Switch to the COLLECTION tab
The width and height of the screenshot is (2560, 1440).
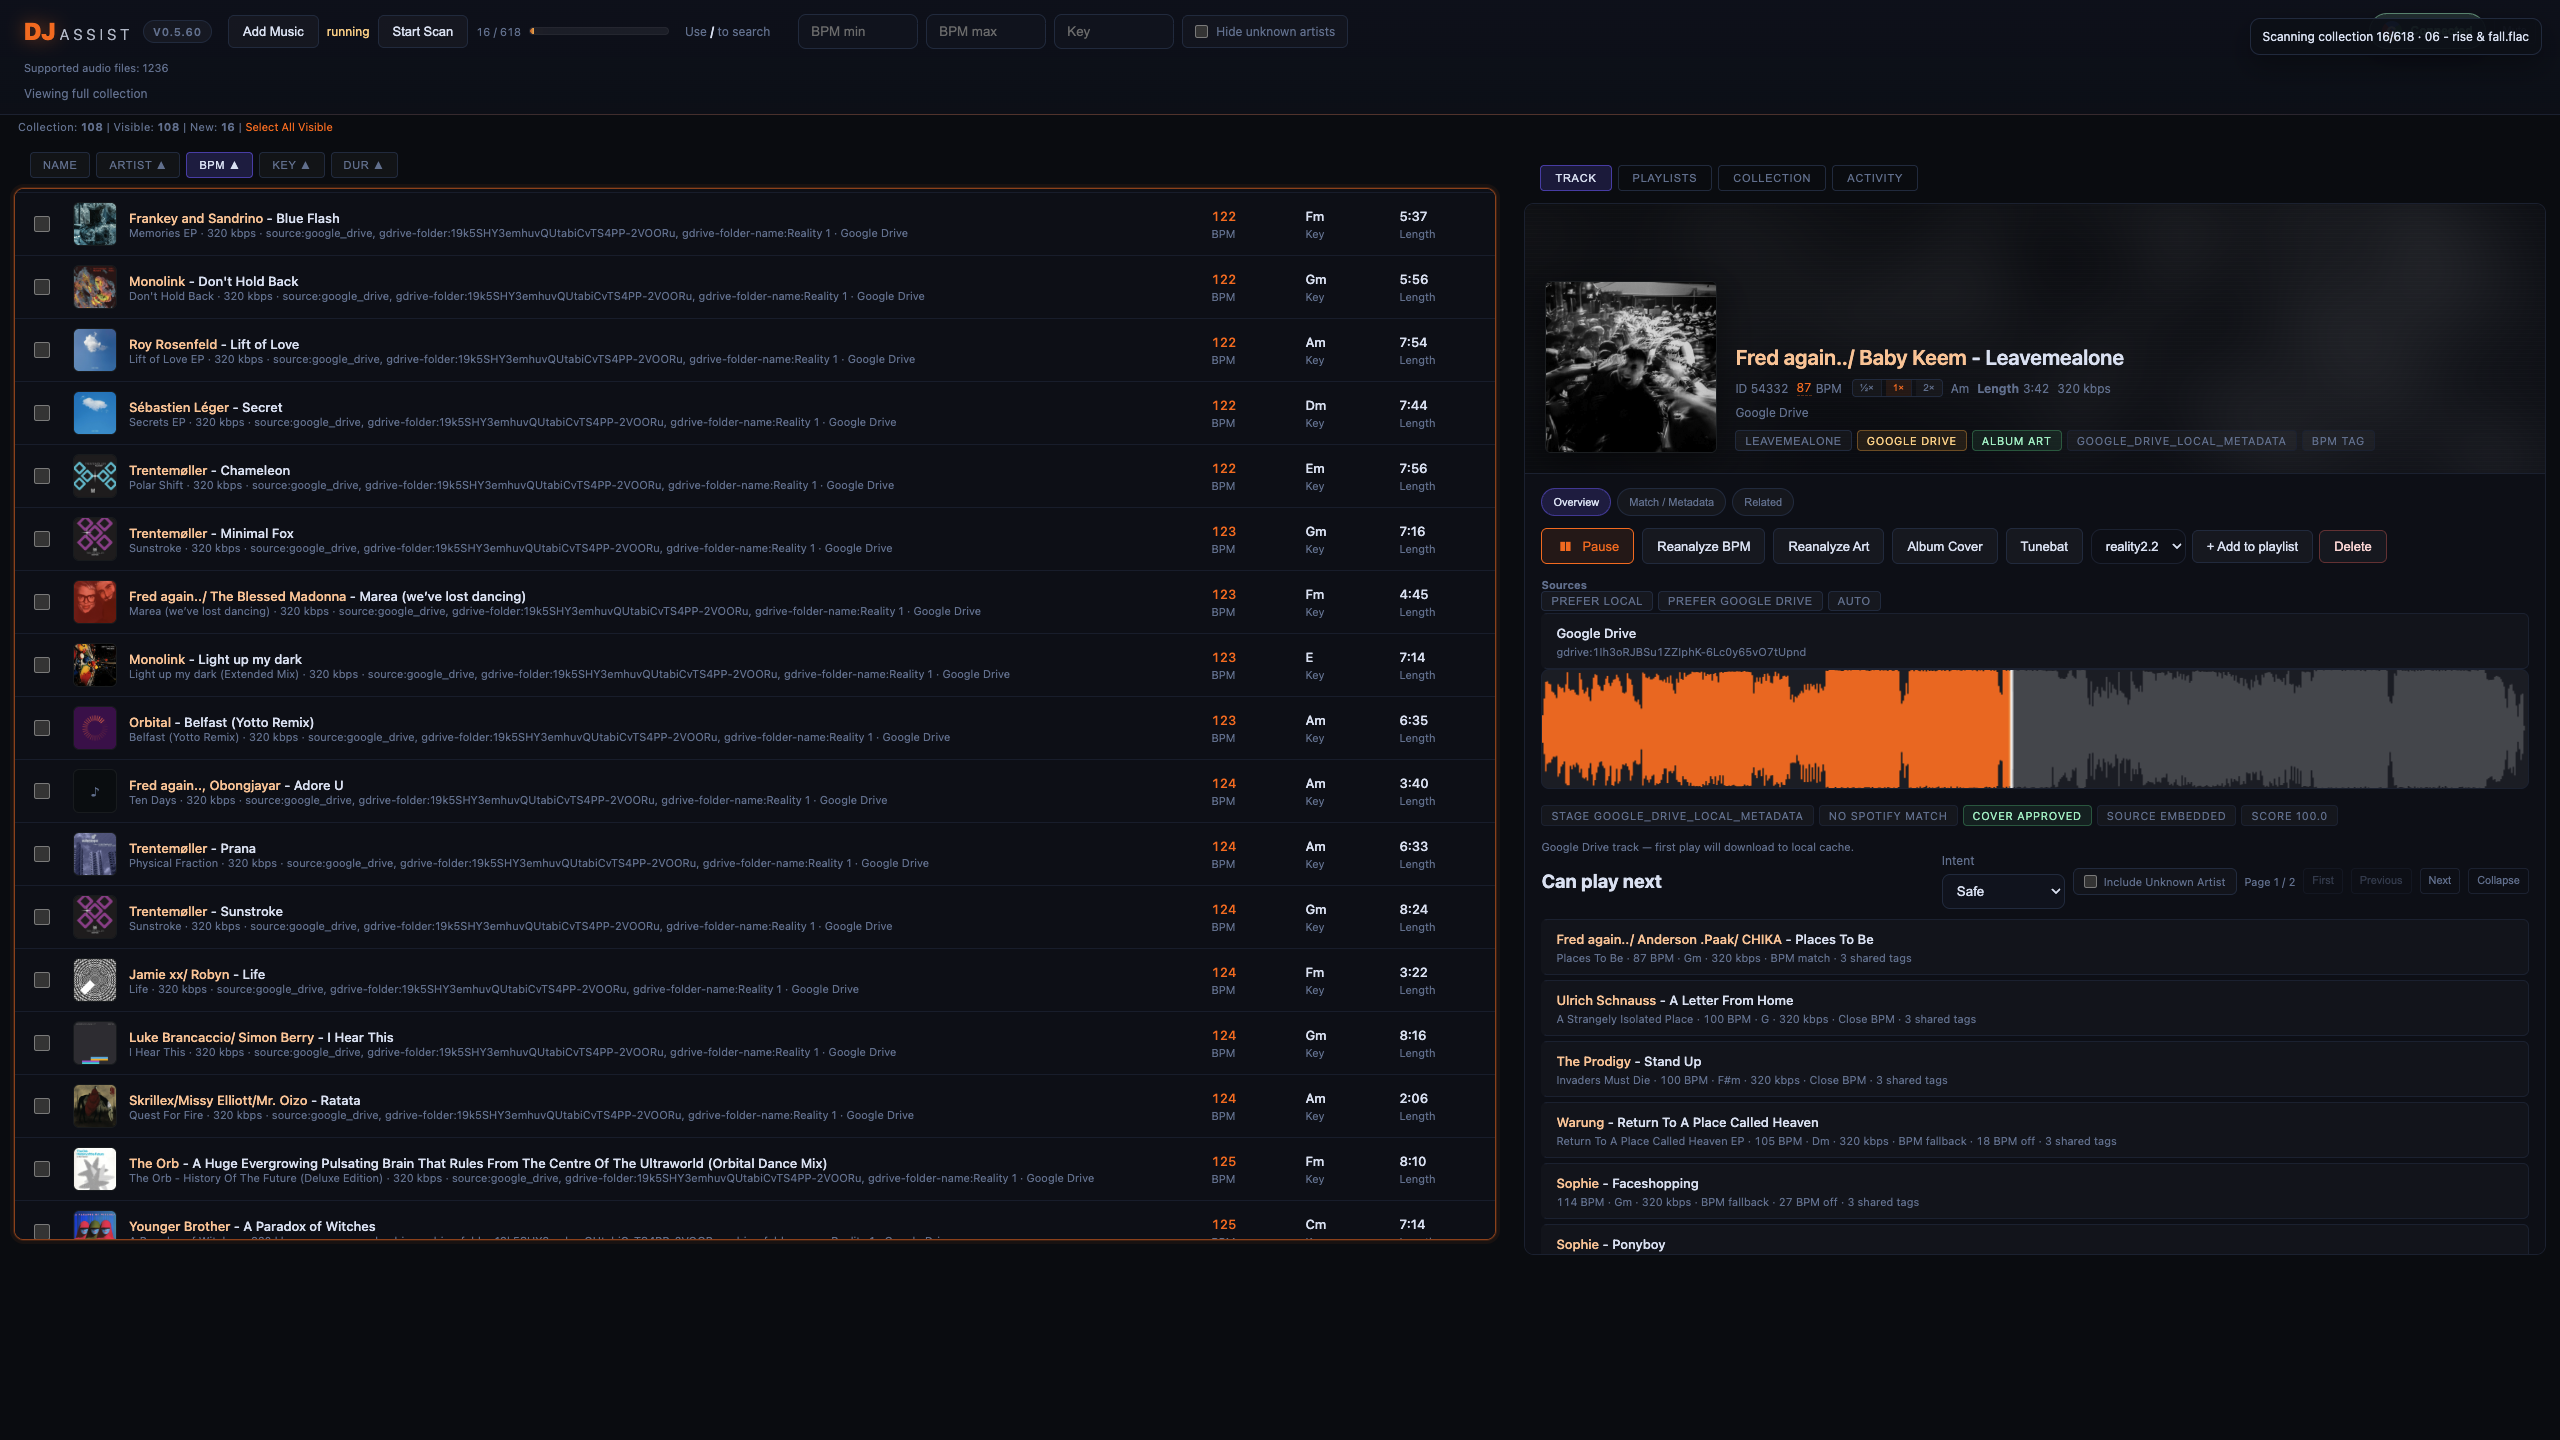pos(1771,178)
